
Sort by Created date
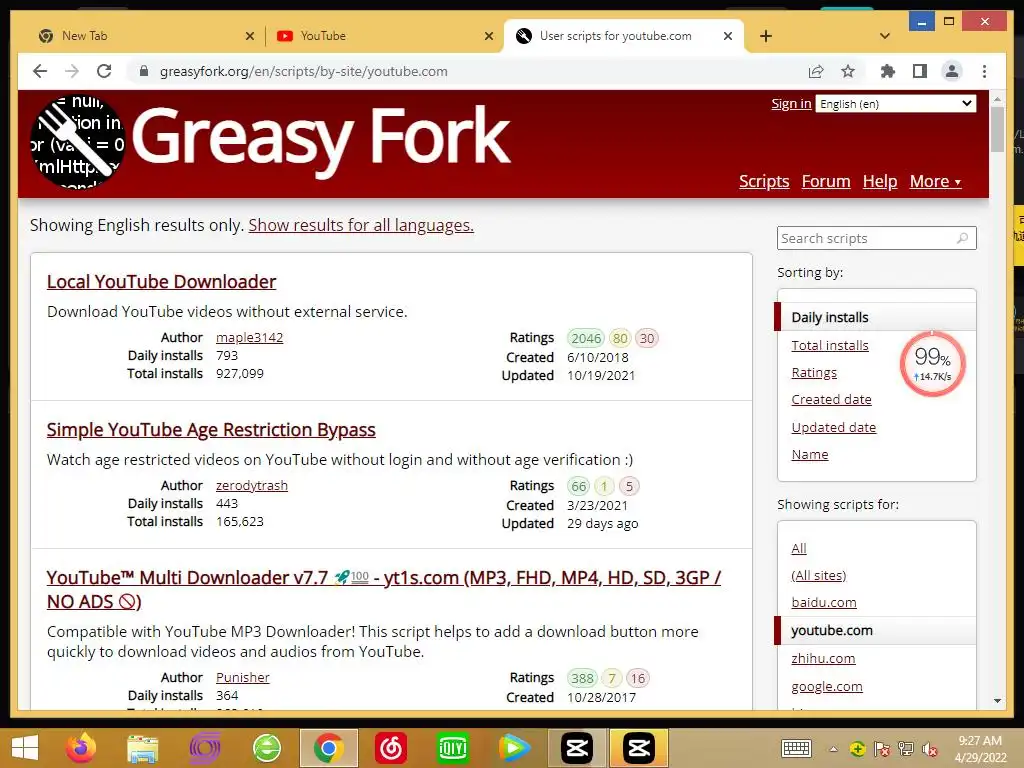pyautogui.click(x=831, y=400)
